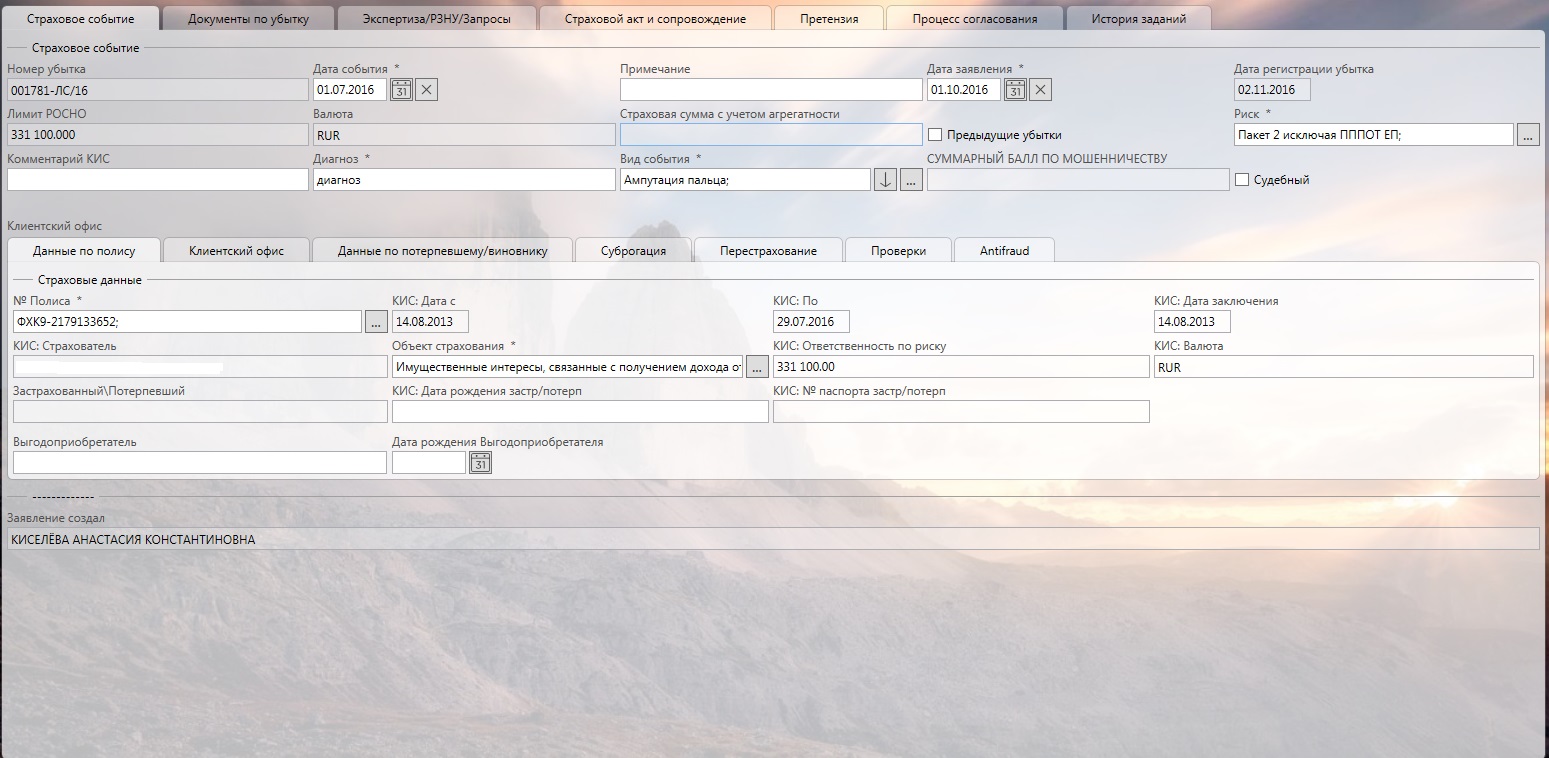This screenshot has height=758, width=1549.
Task: Go to the Претензия tab
Action: pyautogui.click(x=828, y=19)
